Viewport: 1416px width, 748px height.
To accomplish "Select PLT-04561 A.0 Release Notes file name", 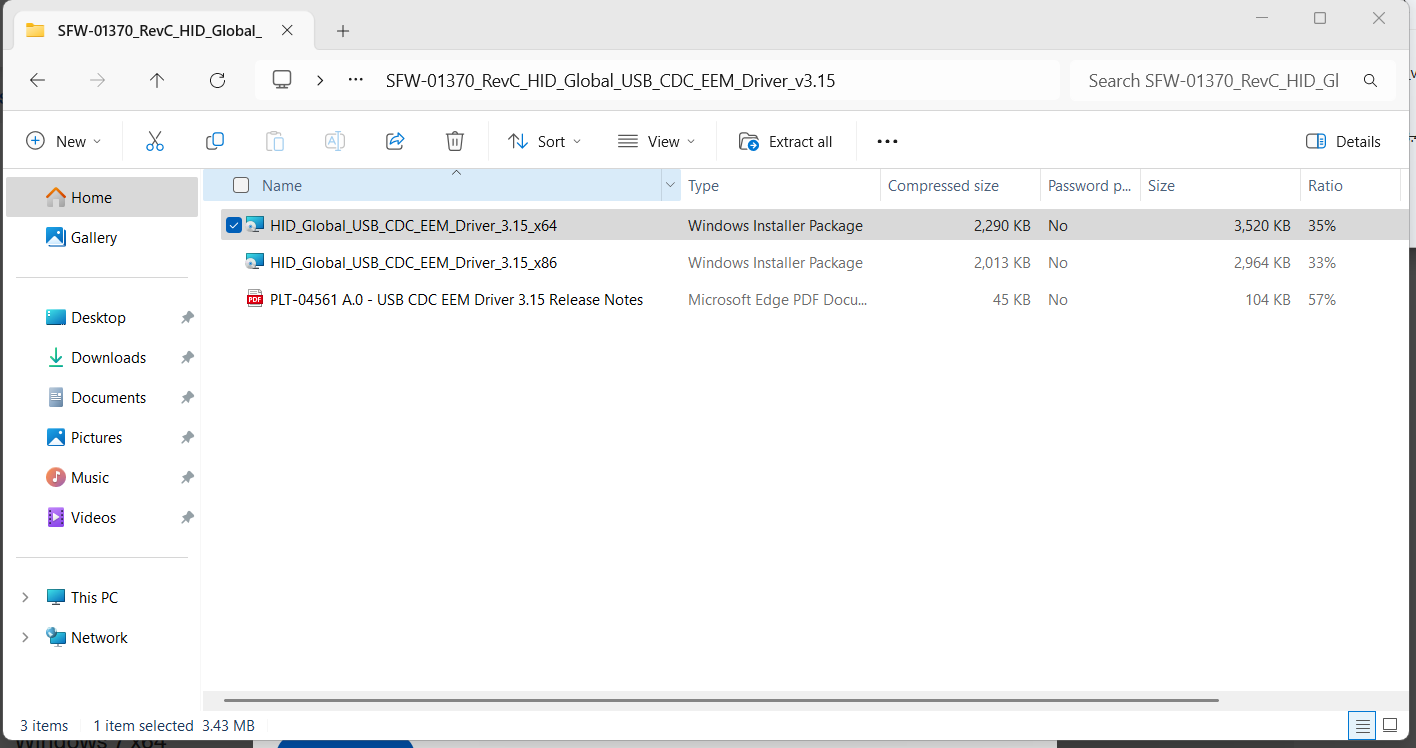I will [x=456, y=300].
